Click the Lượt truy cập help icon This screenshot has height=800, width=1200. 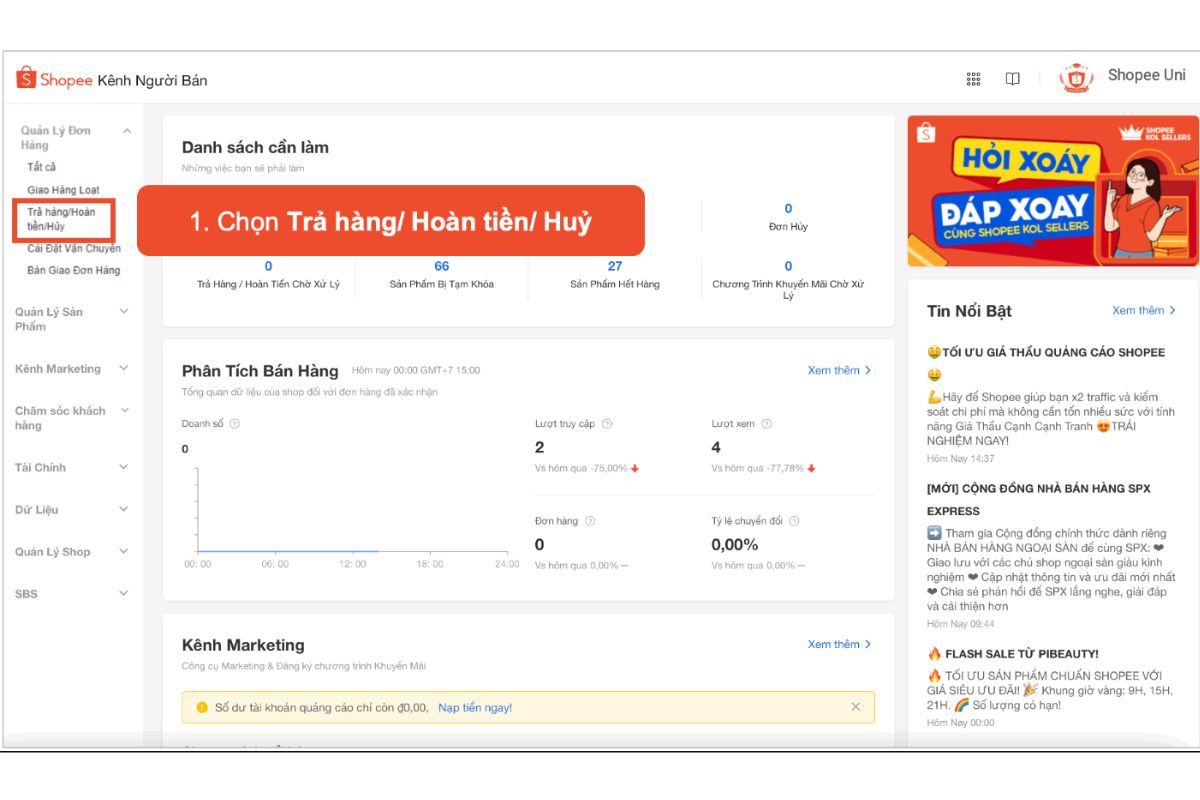pyautogui.click(x=607, y=424)
